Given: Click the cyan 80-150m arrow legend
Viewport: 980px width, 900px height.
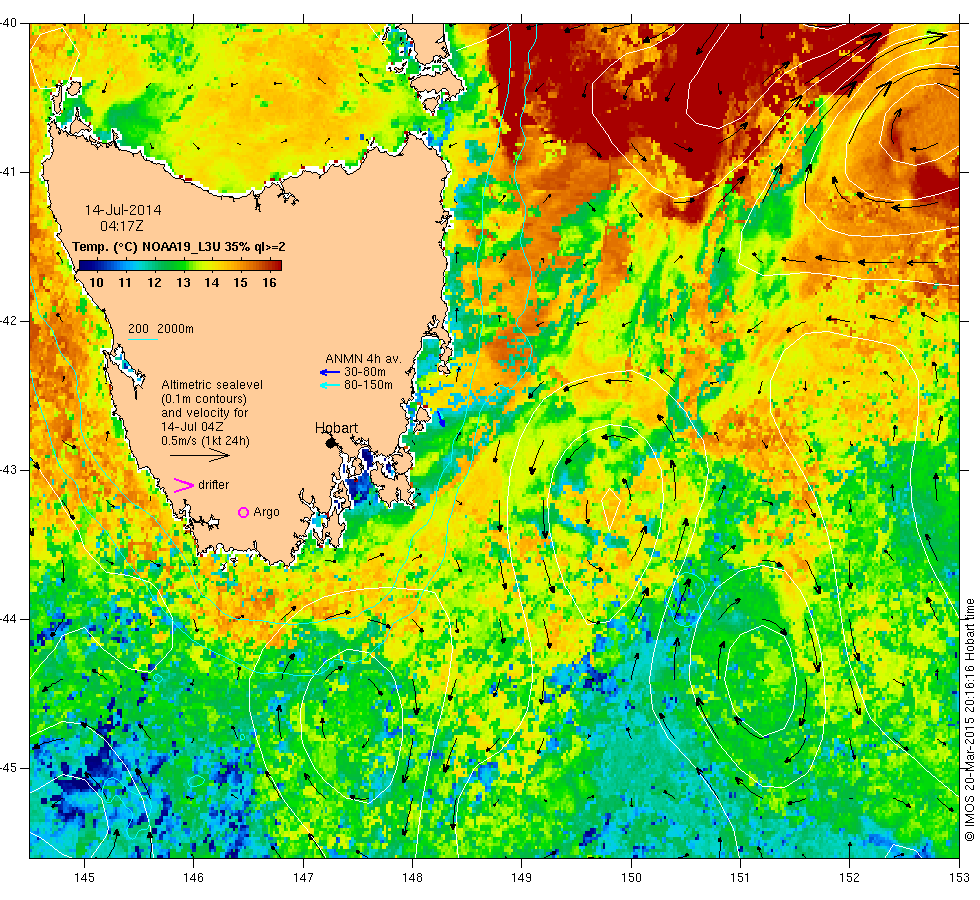Looking at the screenshot, I should 329,386.
